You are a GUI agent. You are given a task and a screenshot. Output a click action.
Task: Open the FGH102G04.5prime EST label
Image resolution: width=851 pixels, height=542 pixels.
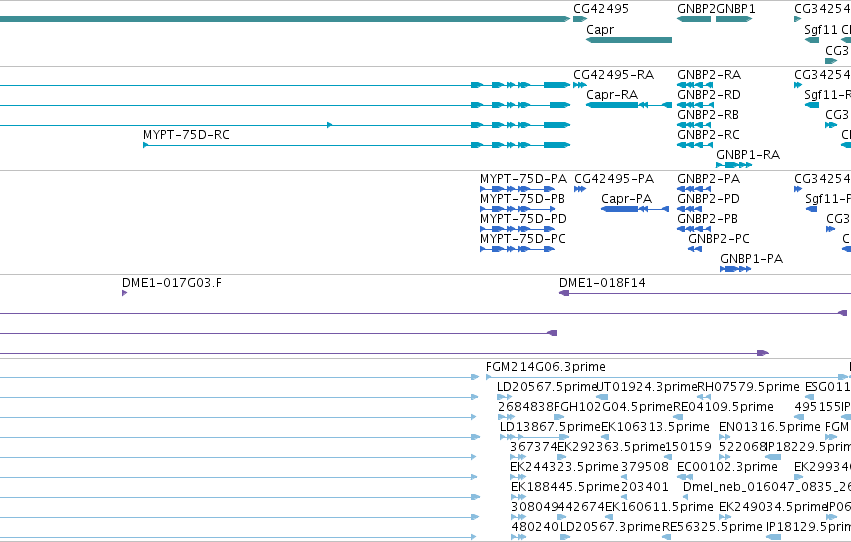point(613,407)
